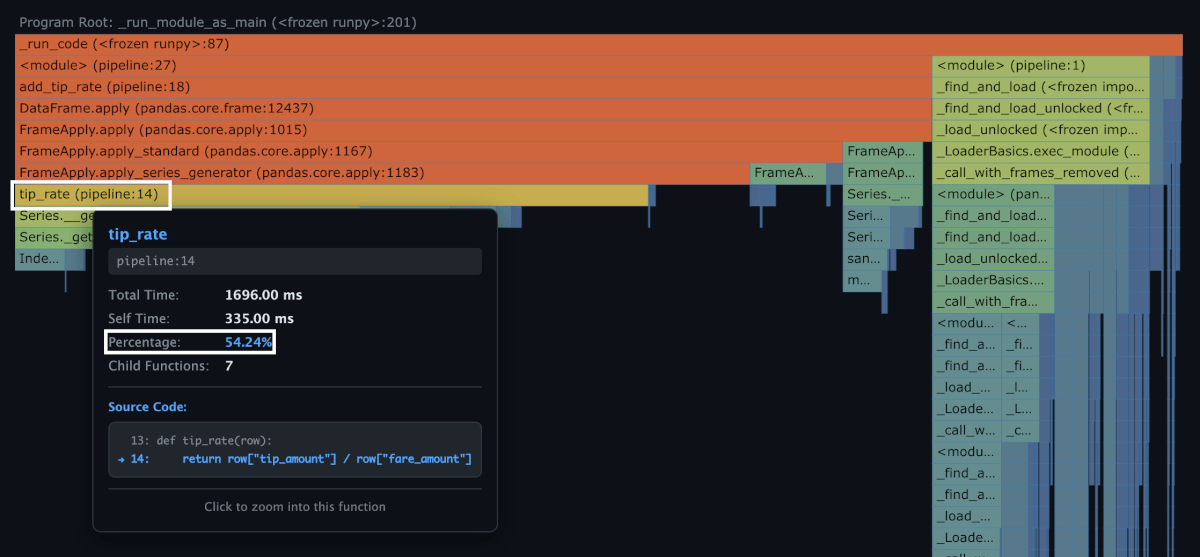Click the "Inde..." frame
This screenshot has height=557, width=1200.
pos(38,259)
